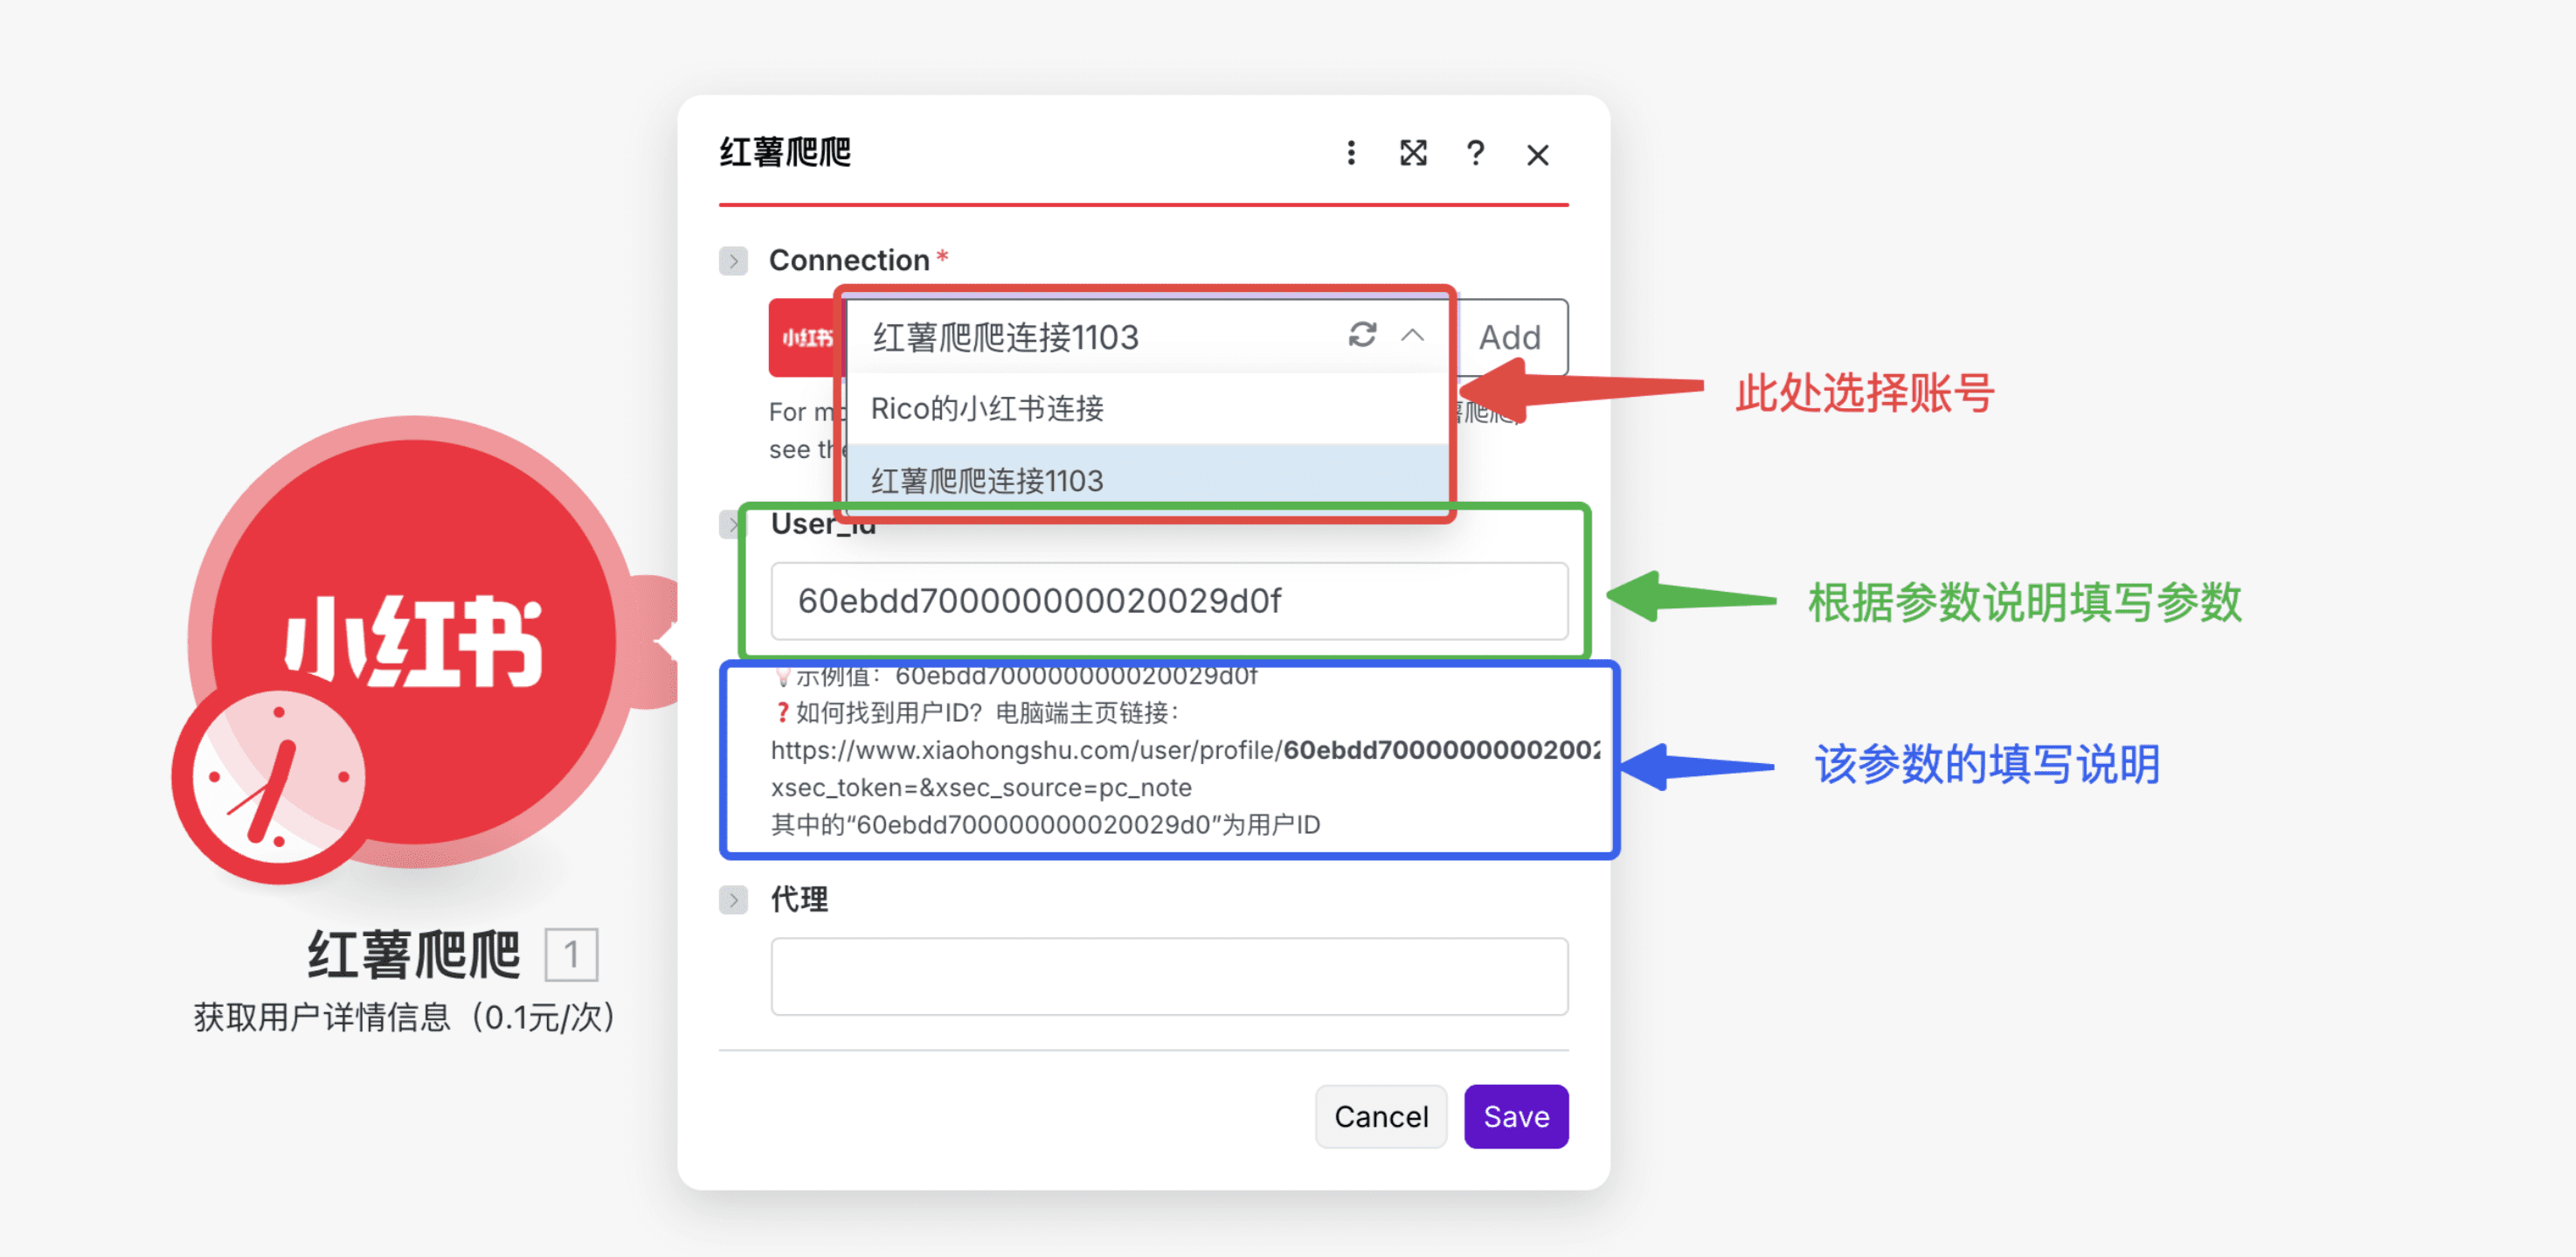Screen dimensions: 2576x1257
Task: Open help via the question mark icon
Action: (x=1475, y=154)
